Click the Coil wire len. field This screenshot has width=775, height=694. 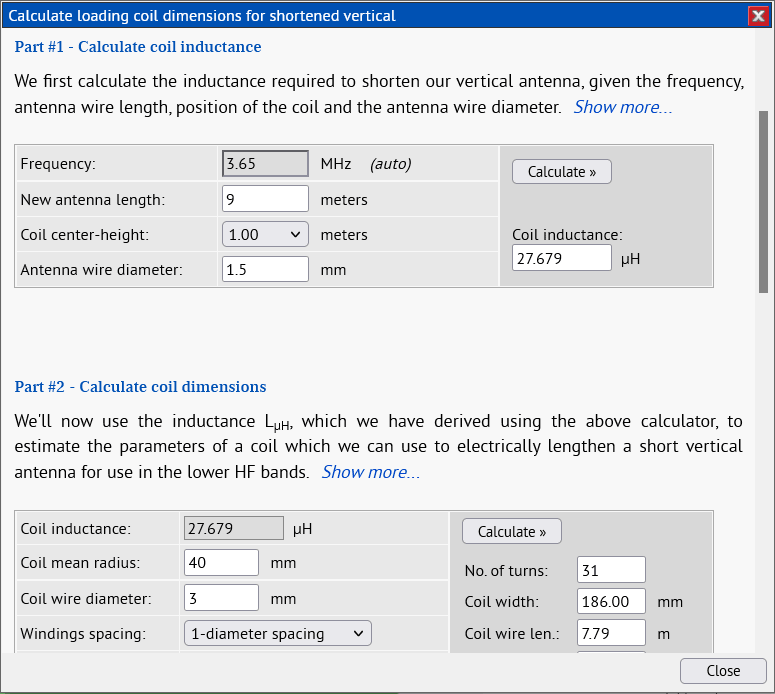coord(611,633)
